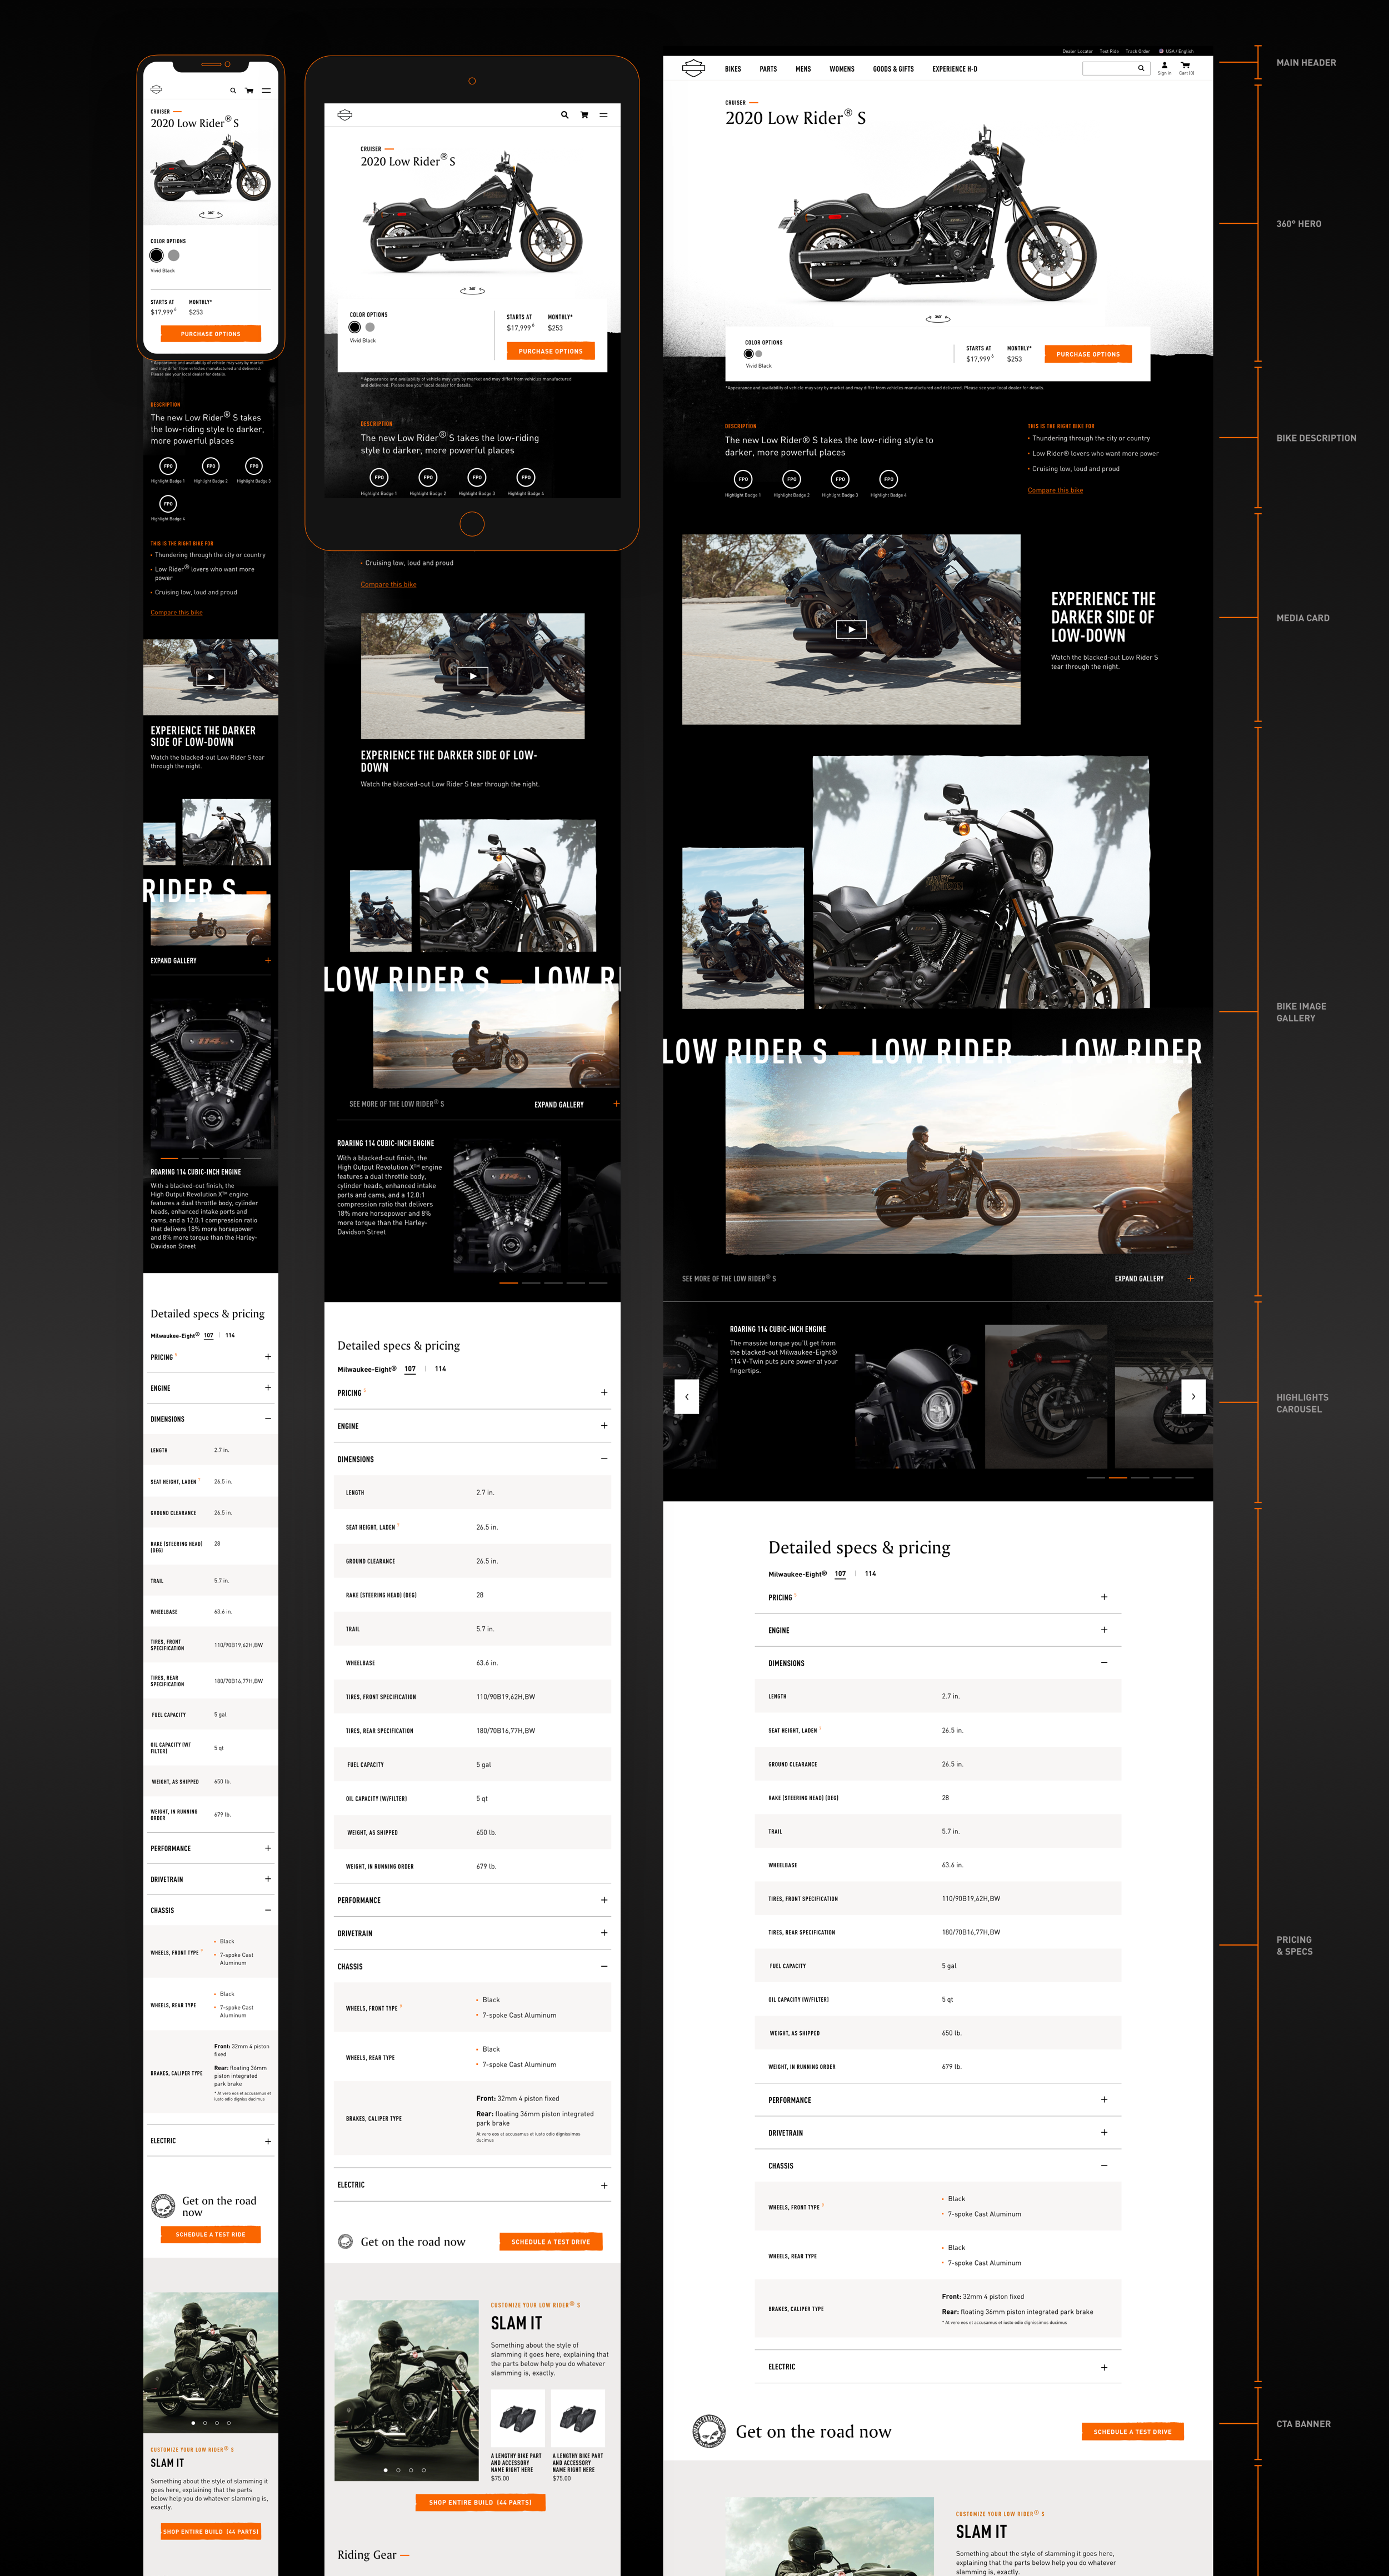This screenshot has height=2576, width=1389.
Task: Select Vivid Black swatch on desktop
Action: [748, 354]
